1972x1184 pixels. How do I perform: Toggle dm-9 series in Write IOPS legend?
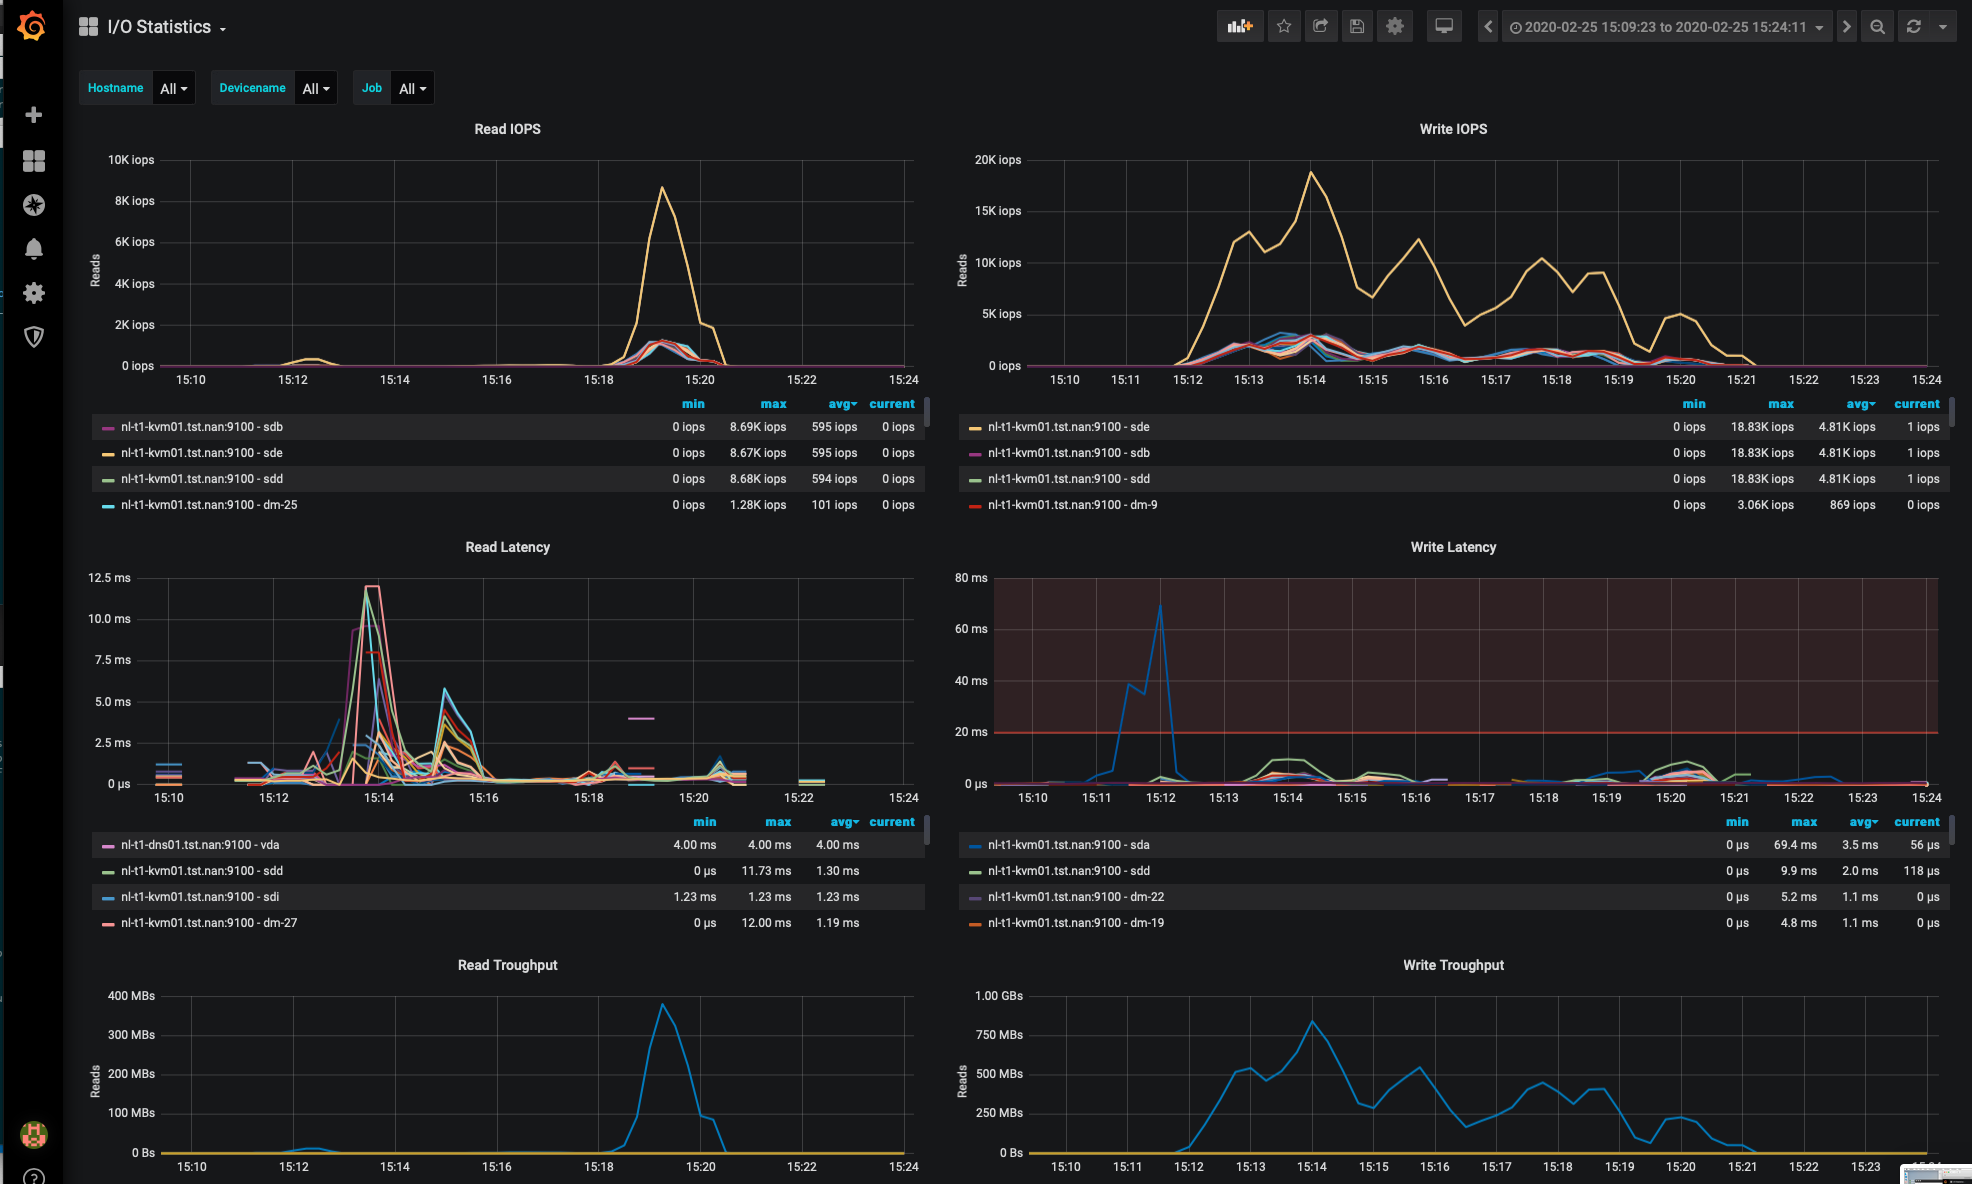[x=1072, y=505]
